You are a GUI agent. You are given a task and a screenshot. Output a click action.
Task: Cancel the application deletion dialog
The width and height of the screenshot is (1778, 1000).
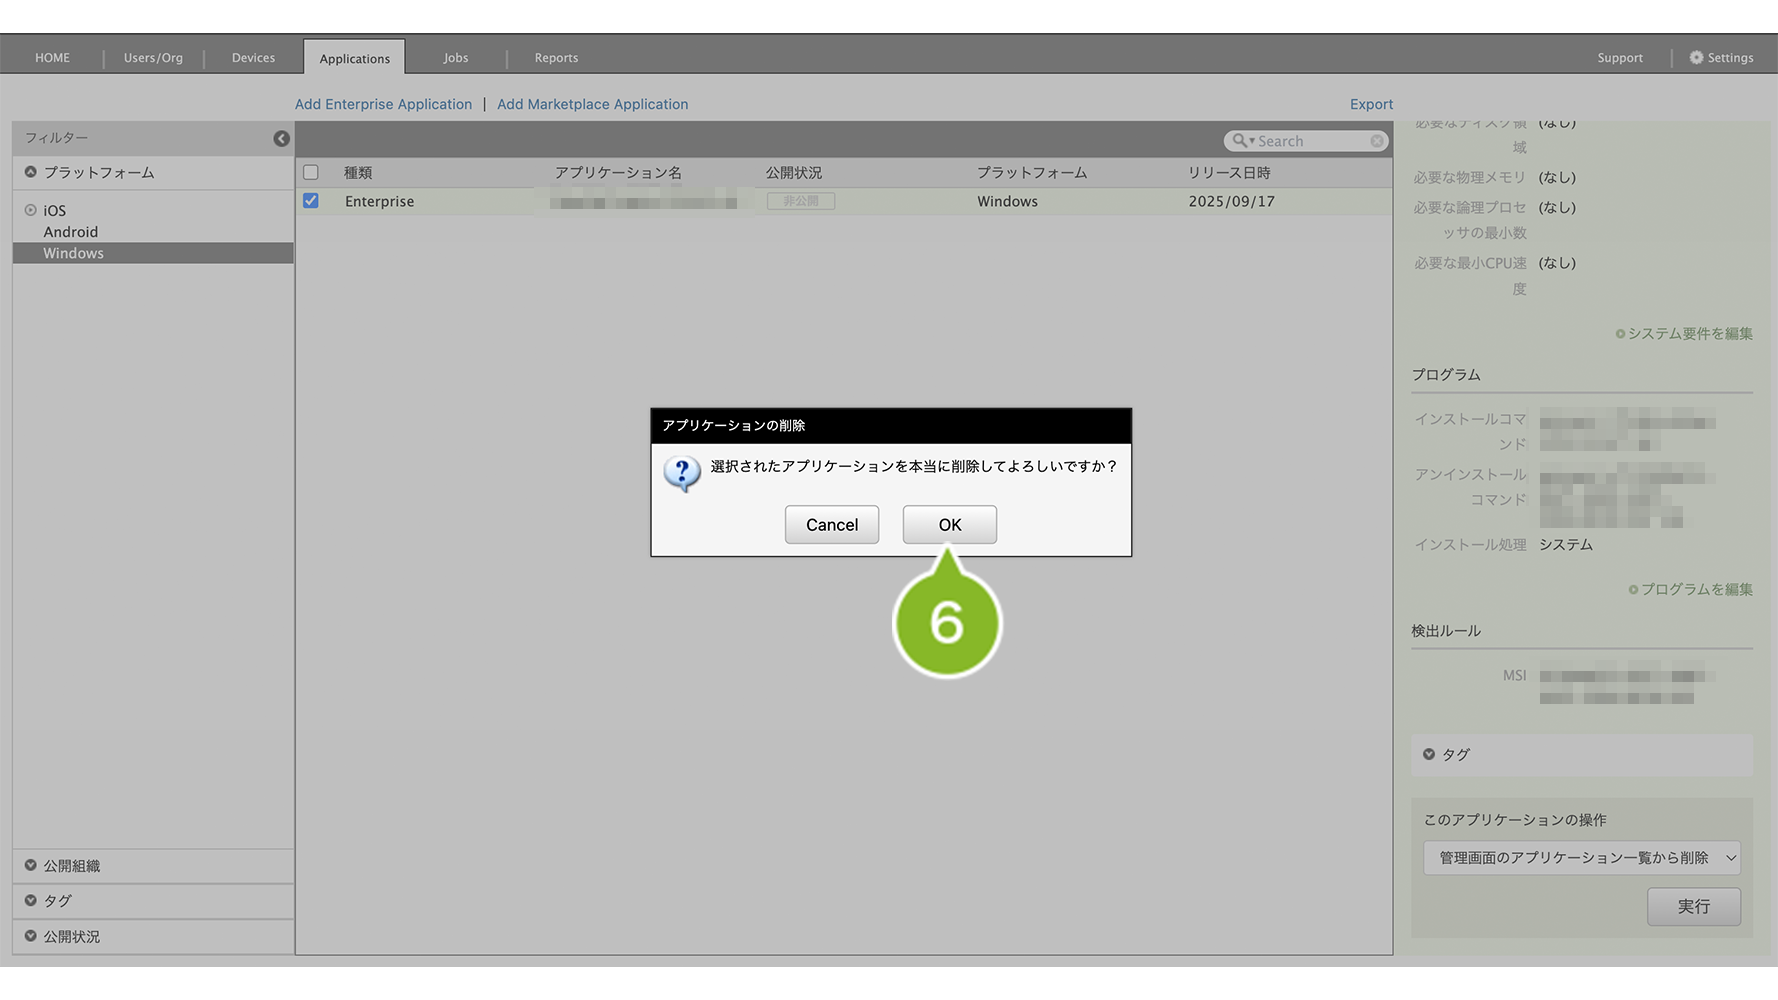coord(831,525)
